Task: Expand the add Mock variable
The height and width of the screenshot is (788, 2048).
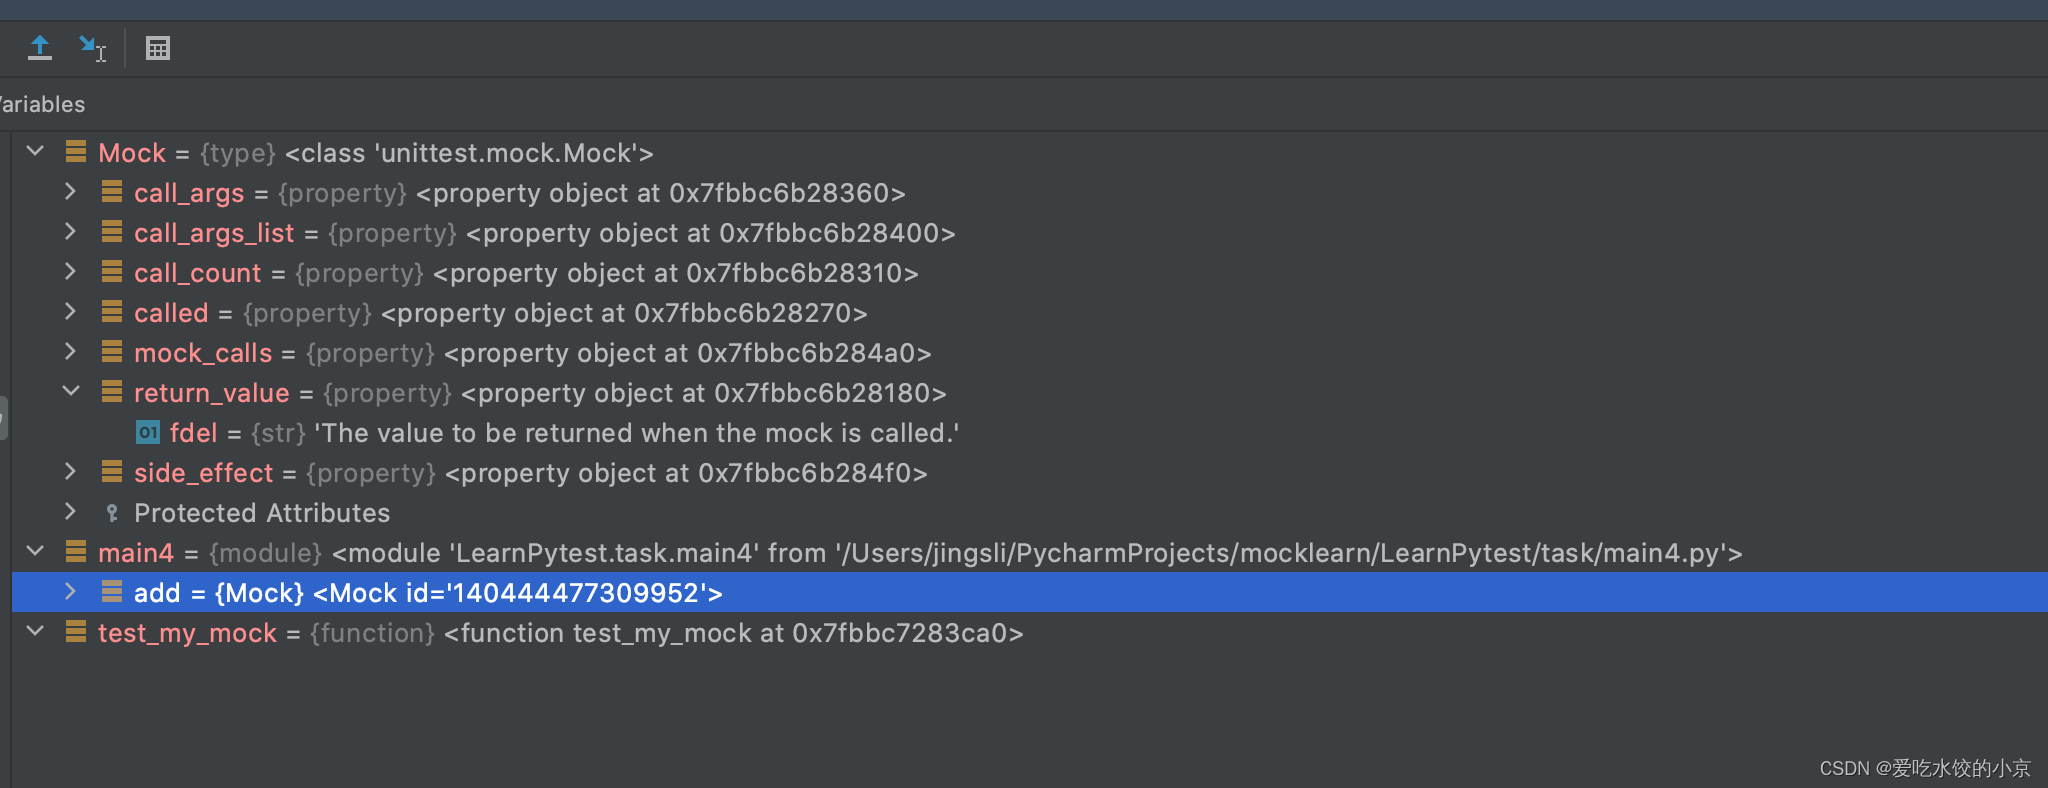Action: (x=70, y=592)
